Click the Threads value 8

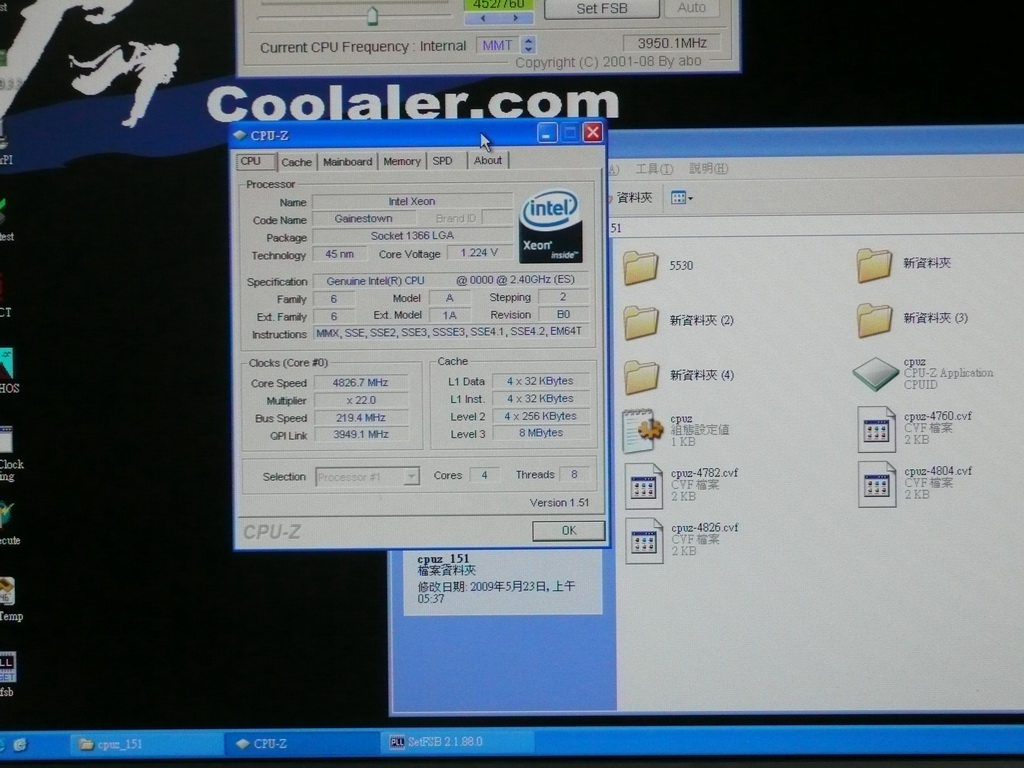coord(574,475)
